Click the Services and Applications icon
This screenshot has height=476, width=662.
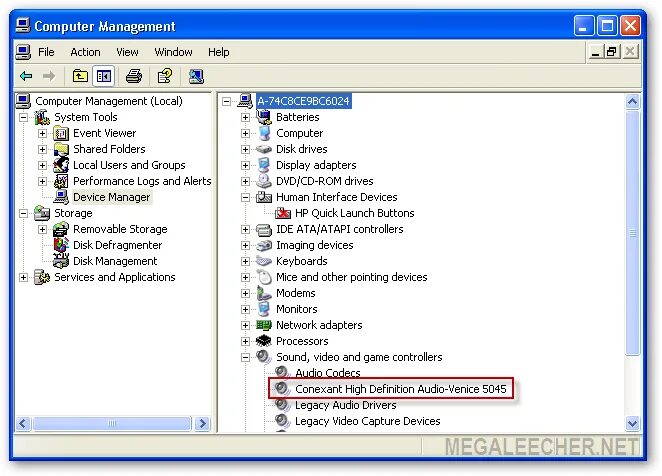[42, 277]
